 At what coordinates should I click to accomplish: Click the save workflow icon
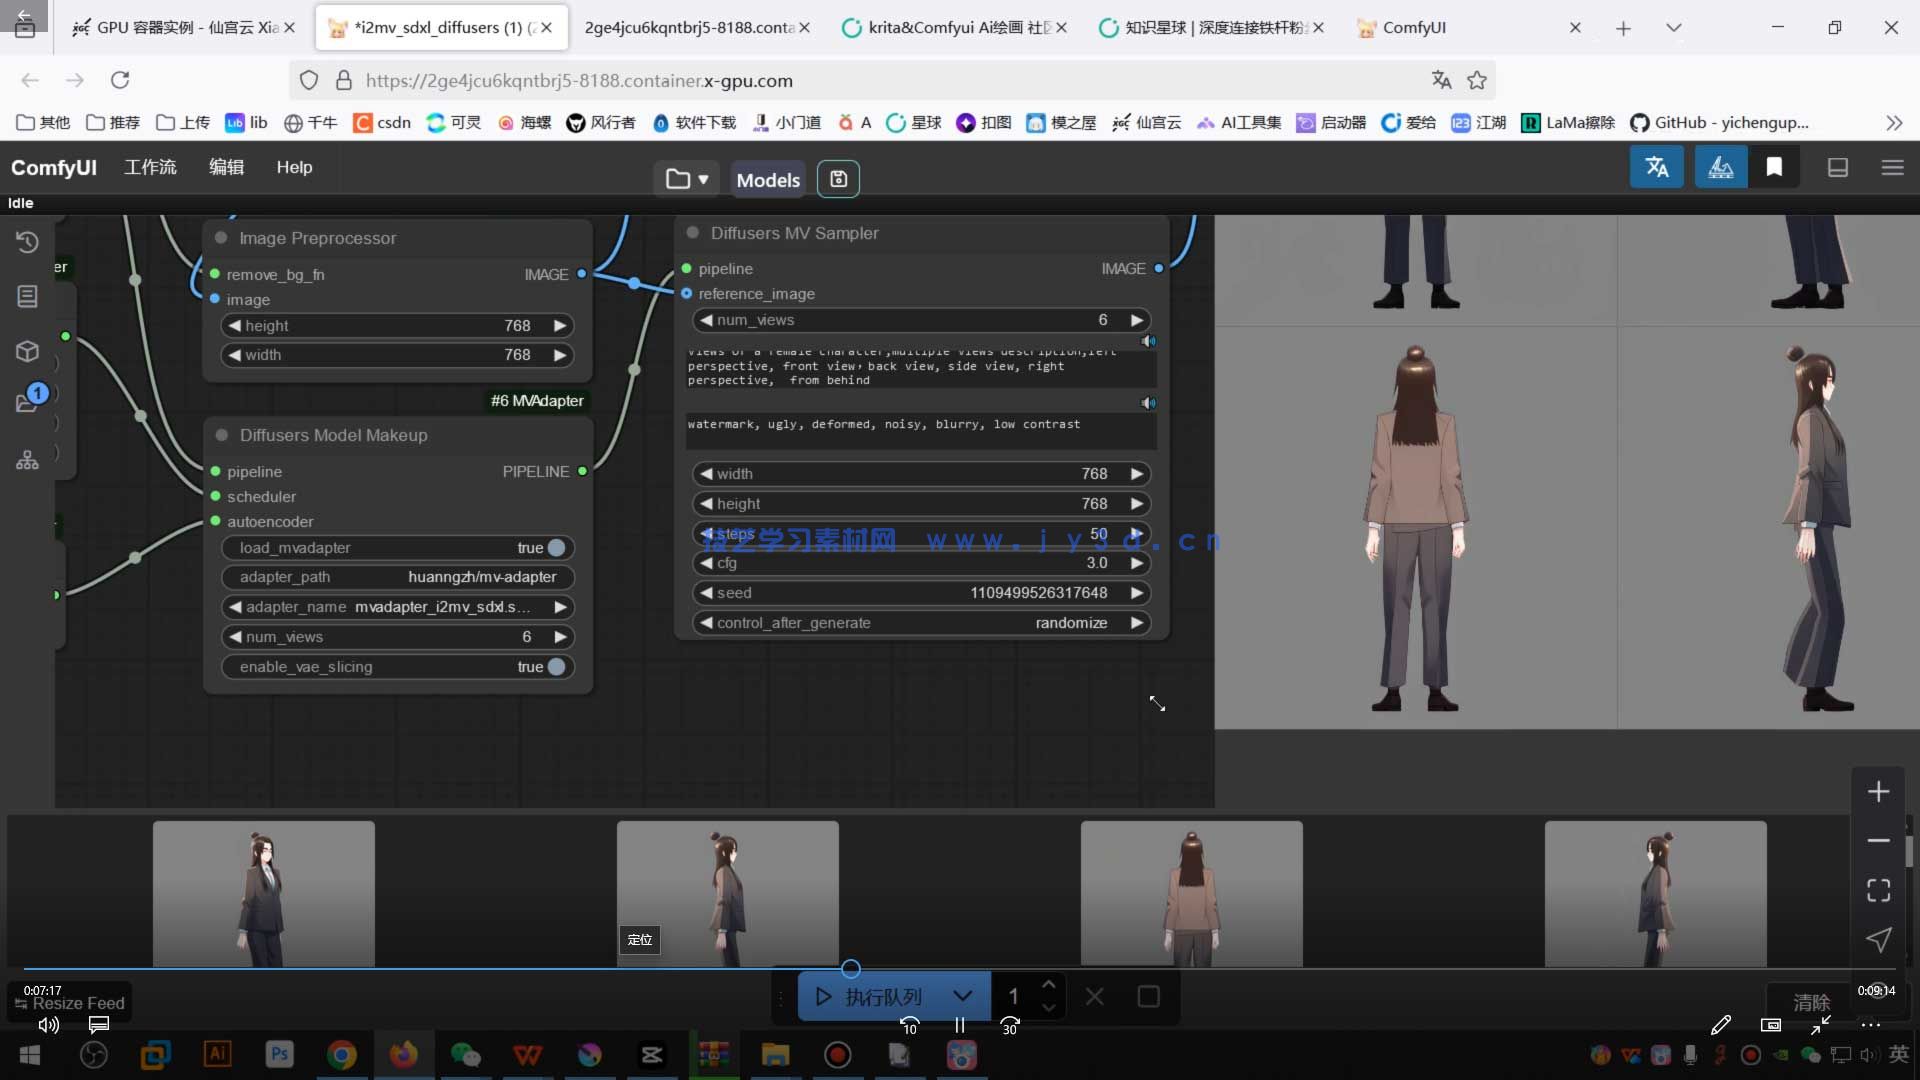click(x=838, y=179)
